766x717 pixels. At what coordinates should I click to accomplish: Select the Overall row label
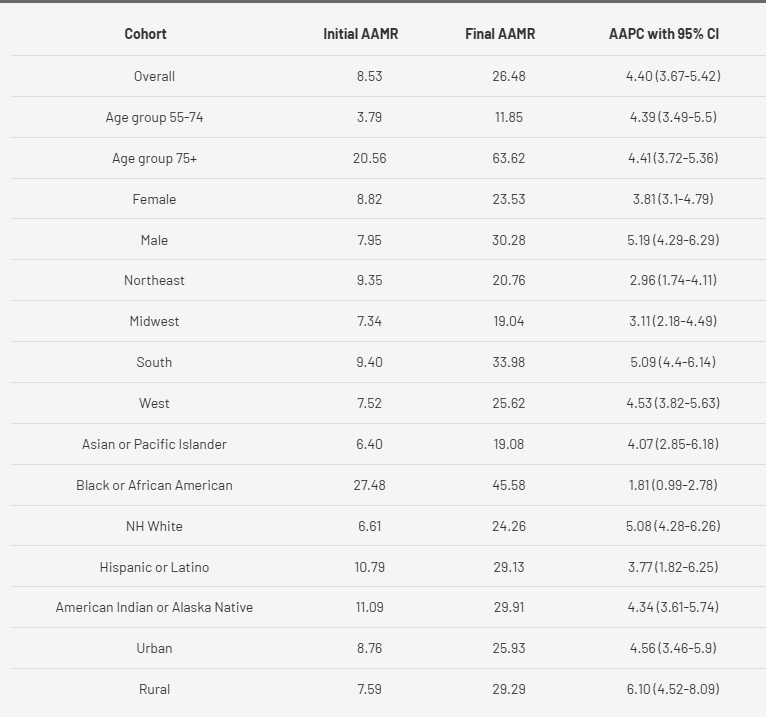[x=154, y=76]
